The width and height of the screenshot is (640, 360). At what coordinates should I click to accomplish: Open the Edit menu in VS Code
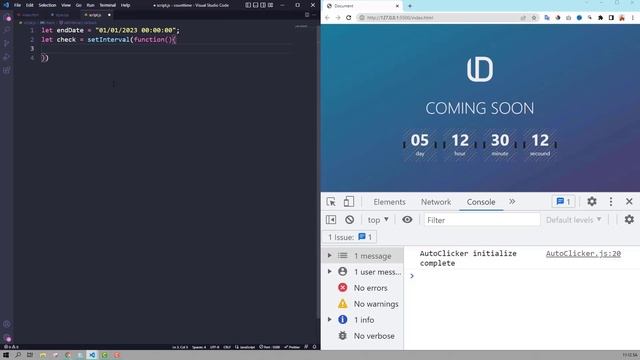[29, 5]
